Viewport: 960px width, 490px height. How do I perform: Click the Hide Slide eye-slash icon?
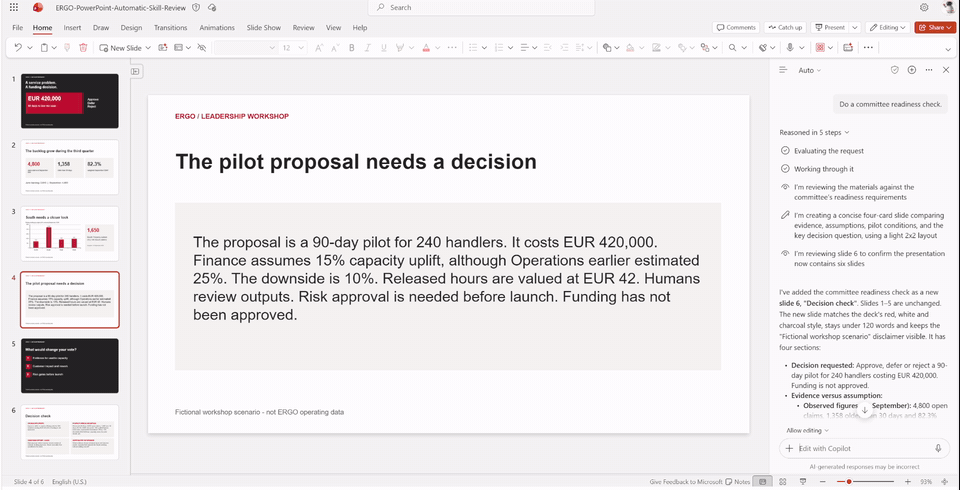202,47
